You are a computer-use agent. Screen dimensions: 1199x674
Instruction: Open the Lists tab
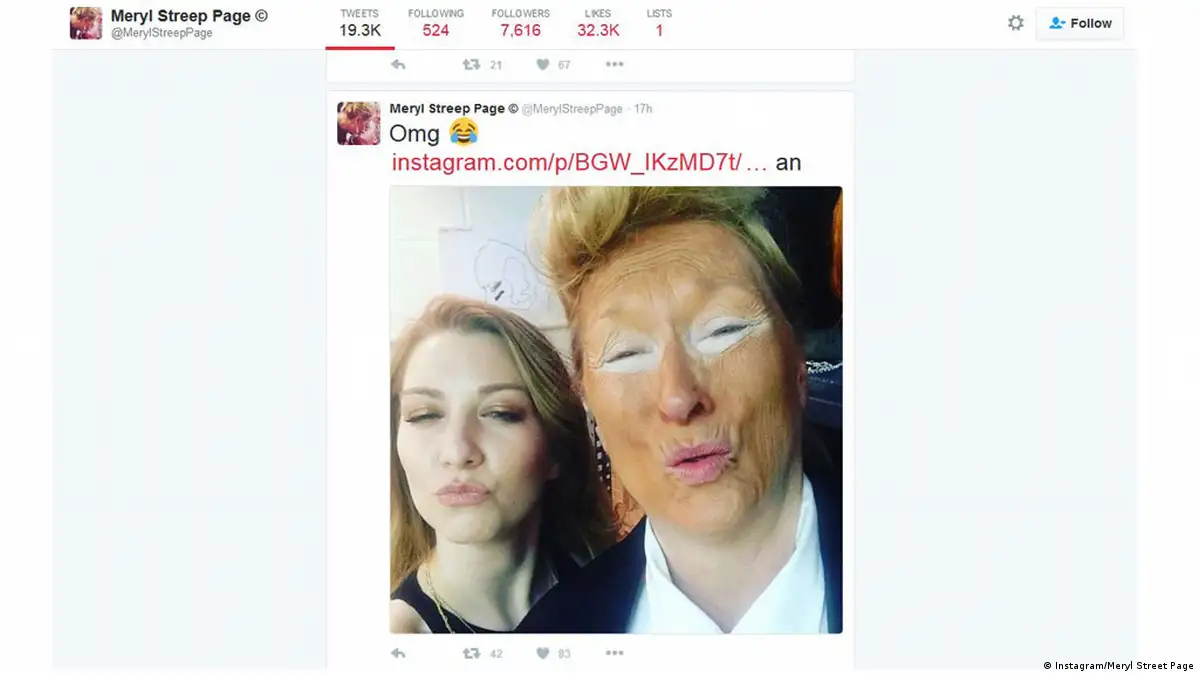(x=659, y=23)
